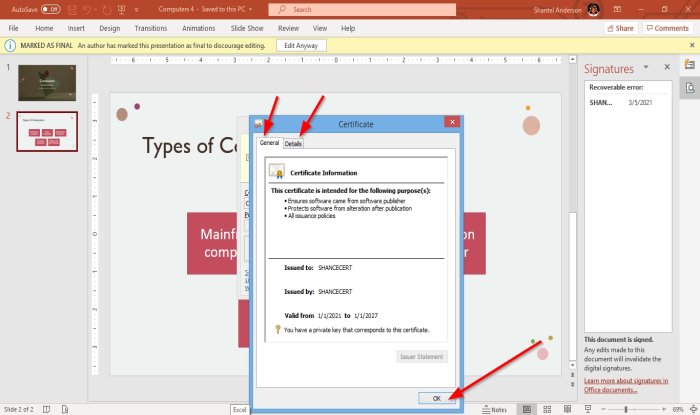
Task: Click the Repeat/Redo icon
Action: click(x=107, y=9)
